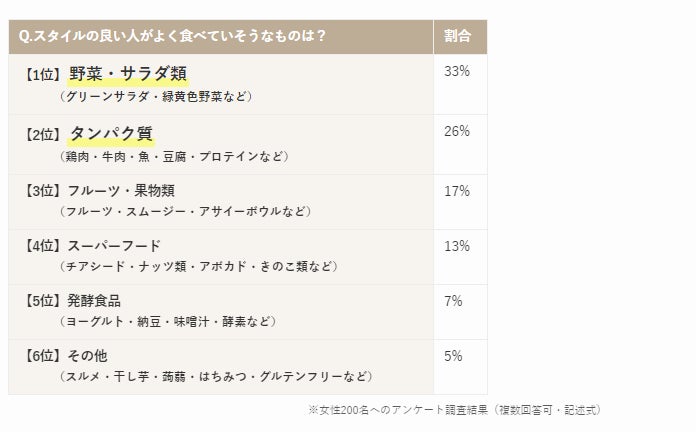
Task: Click the 33% value
Action: click(x=457, y=71)
